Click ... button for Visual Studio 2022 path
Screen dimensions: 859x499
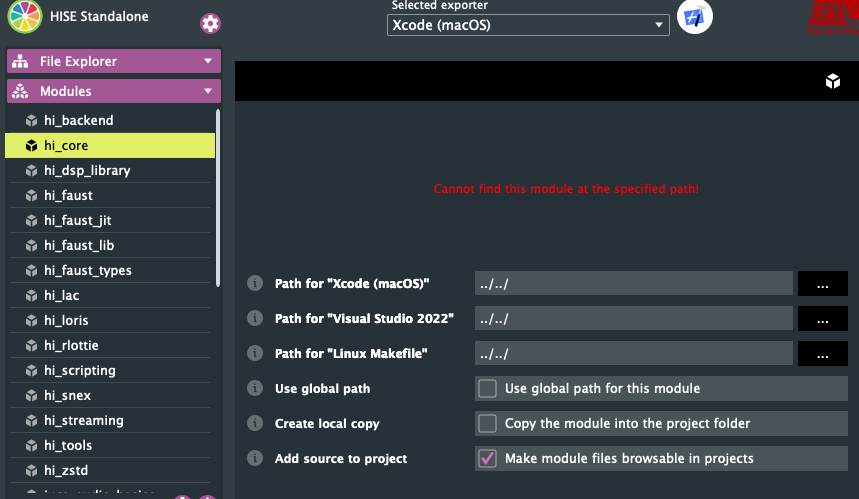tap(822, 319)
